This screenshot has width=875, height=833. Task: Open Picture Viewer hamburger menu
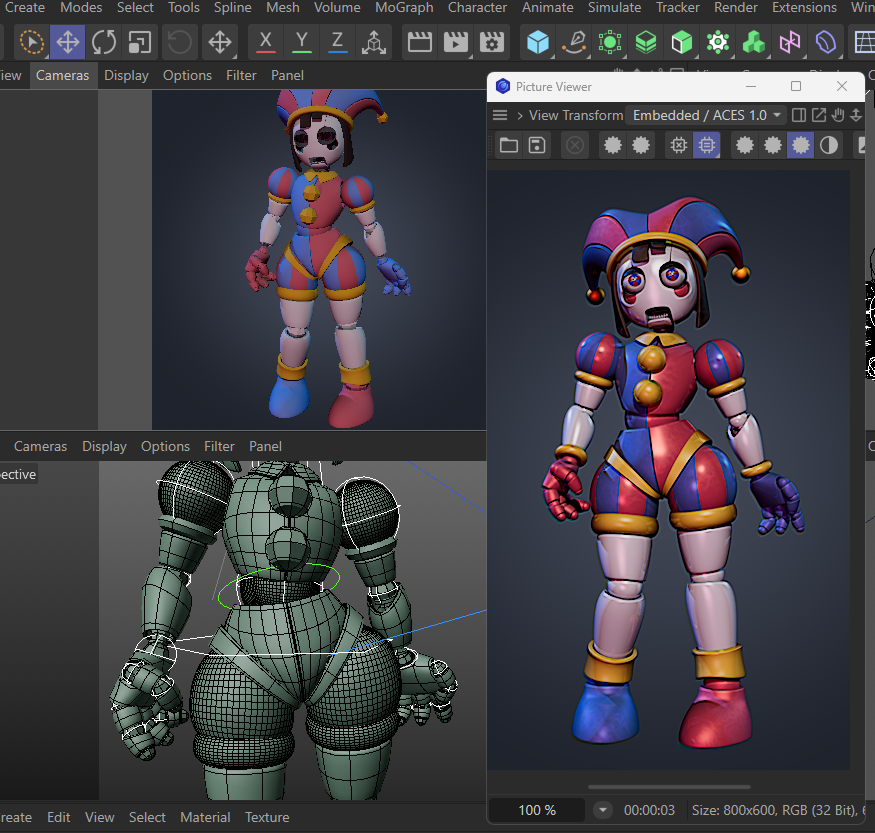(x=500, y=115)
